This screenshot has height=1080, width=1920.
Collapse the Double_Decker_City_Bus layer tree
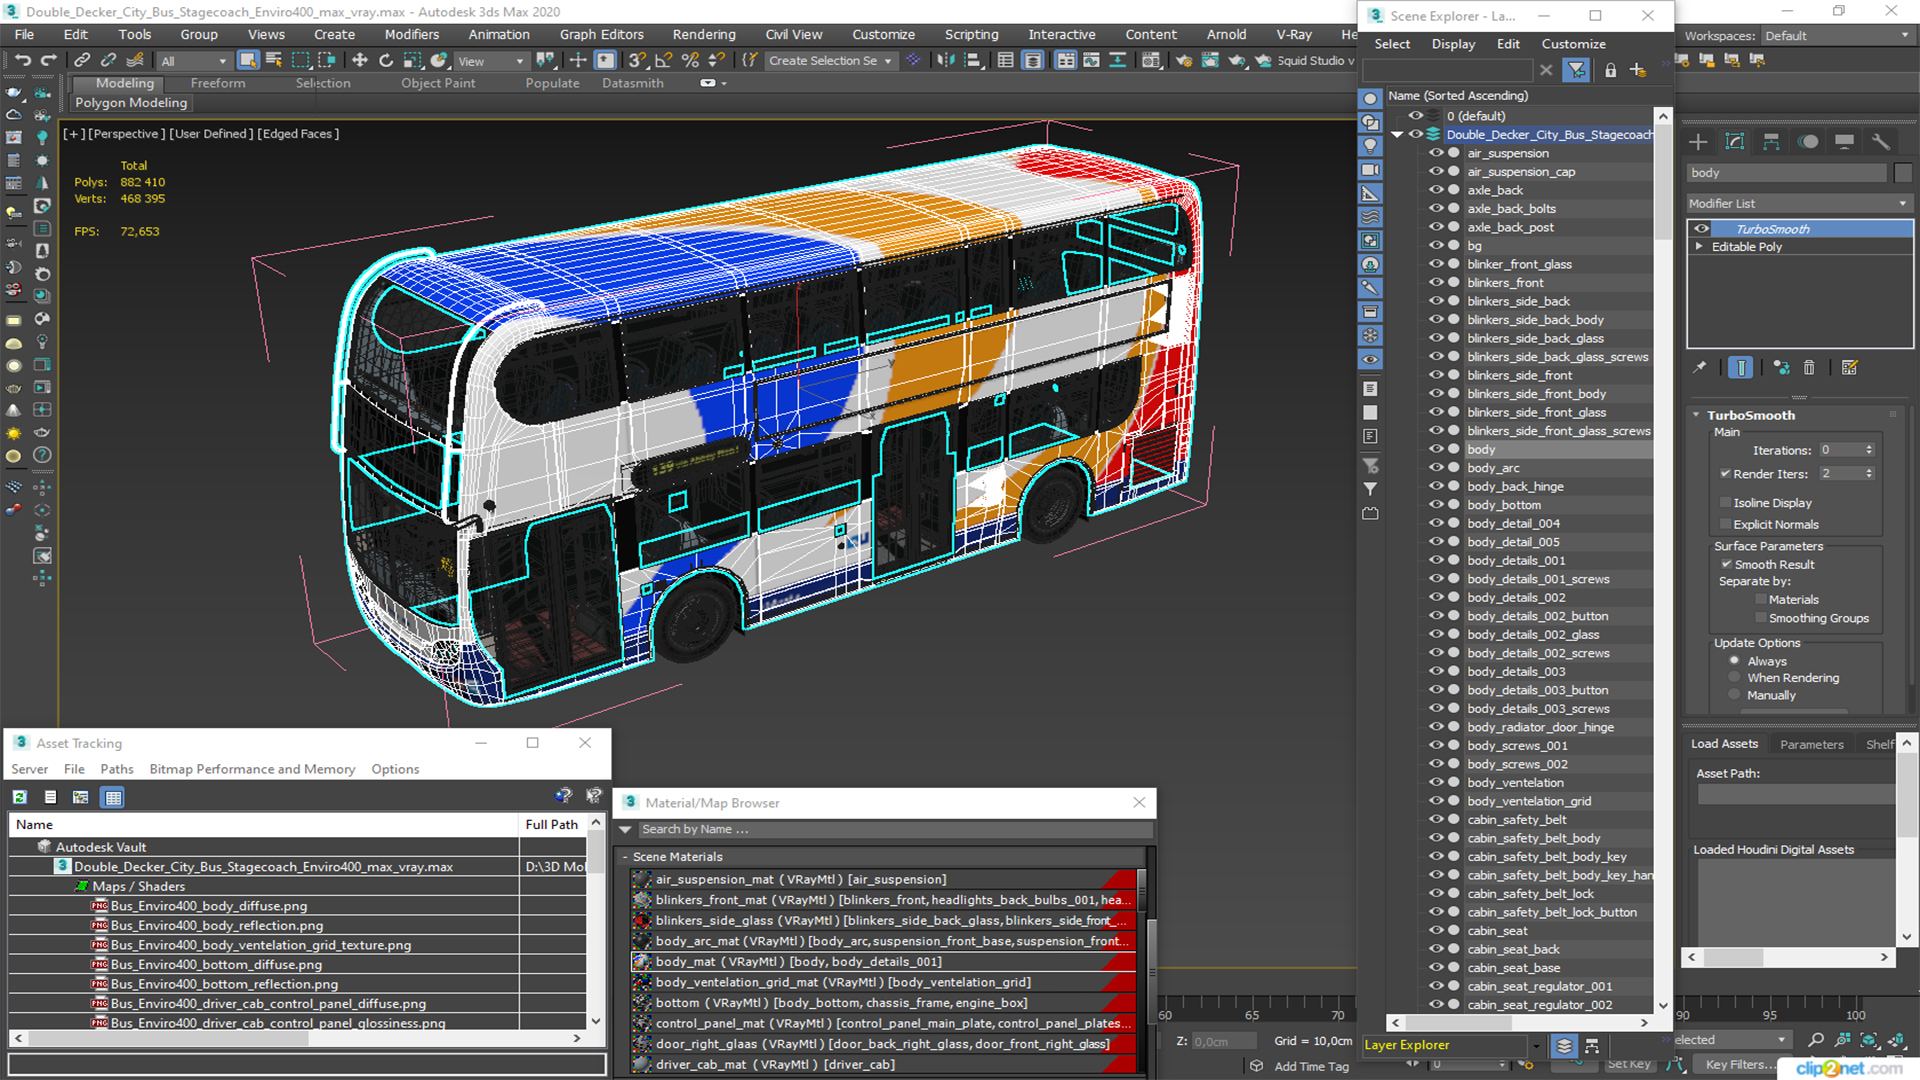click(1397, 134)
